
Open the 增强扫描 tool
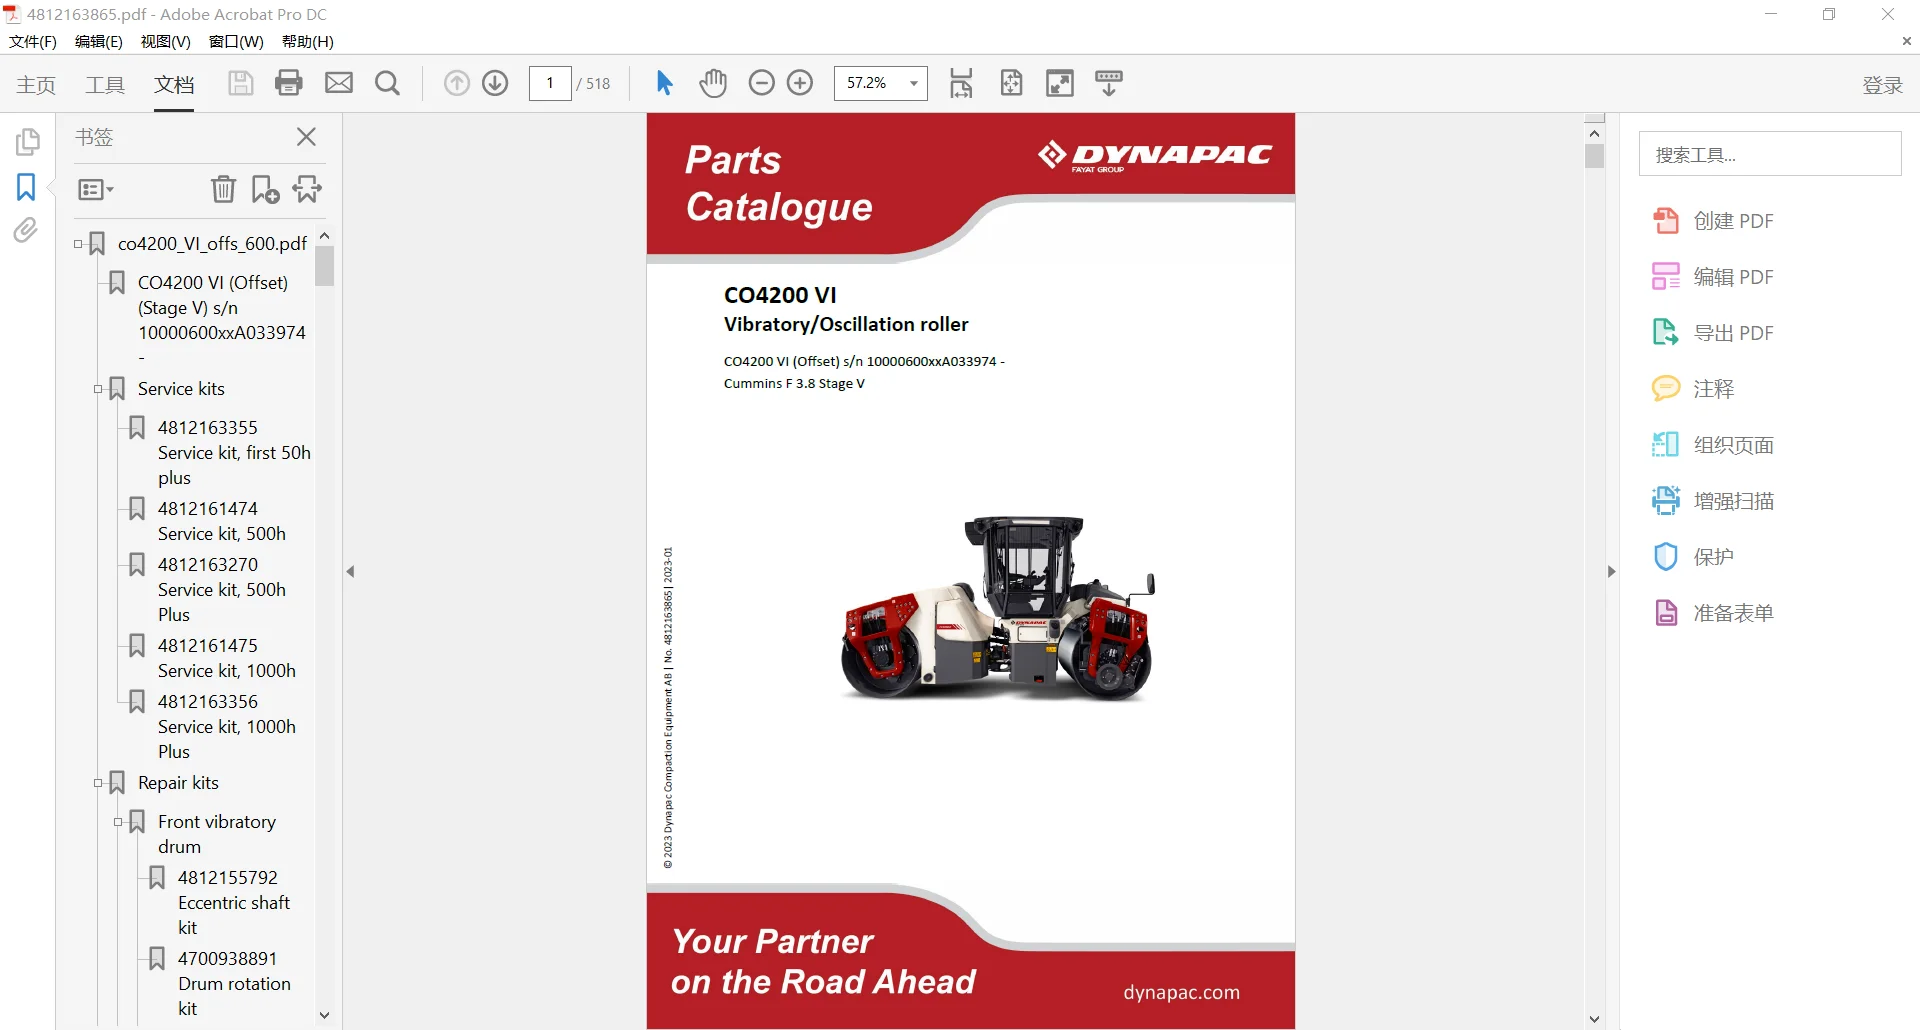pos(1713,501)
